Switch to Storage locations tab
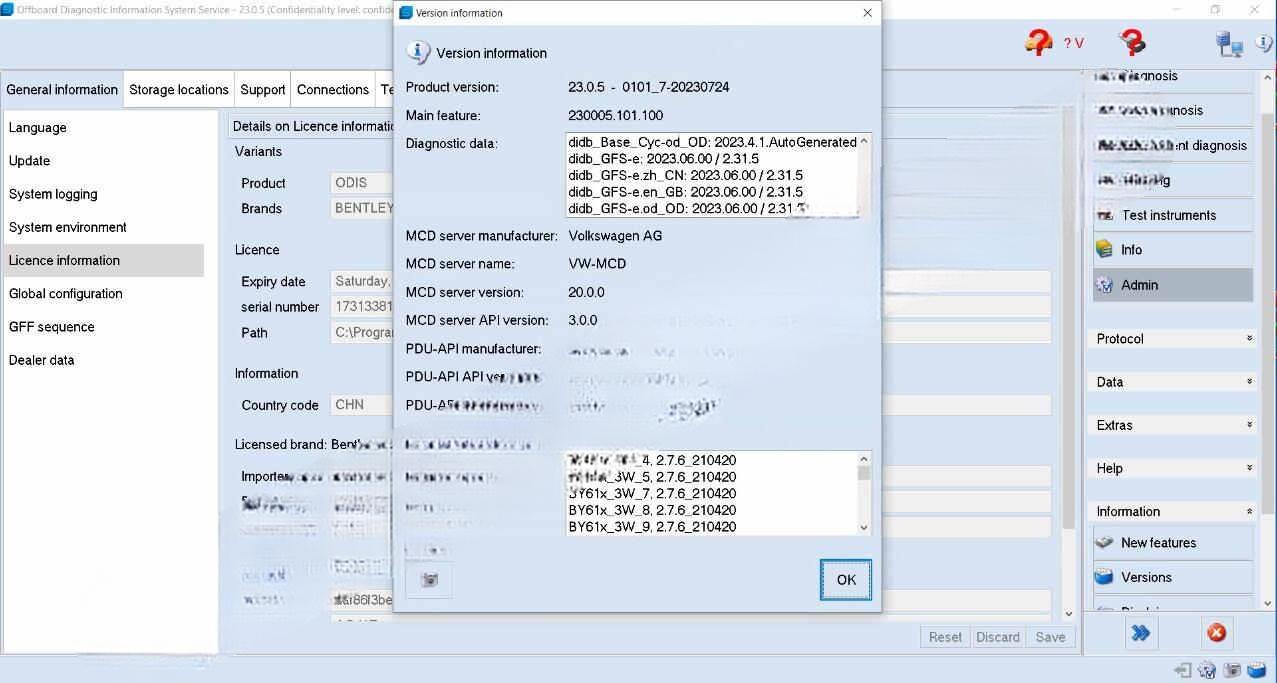Viewport: 1277px width, 683px height. click(x=179, y=89)
